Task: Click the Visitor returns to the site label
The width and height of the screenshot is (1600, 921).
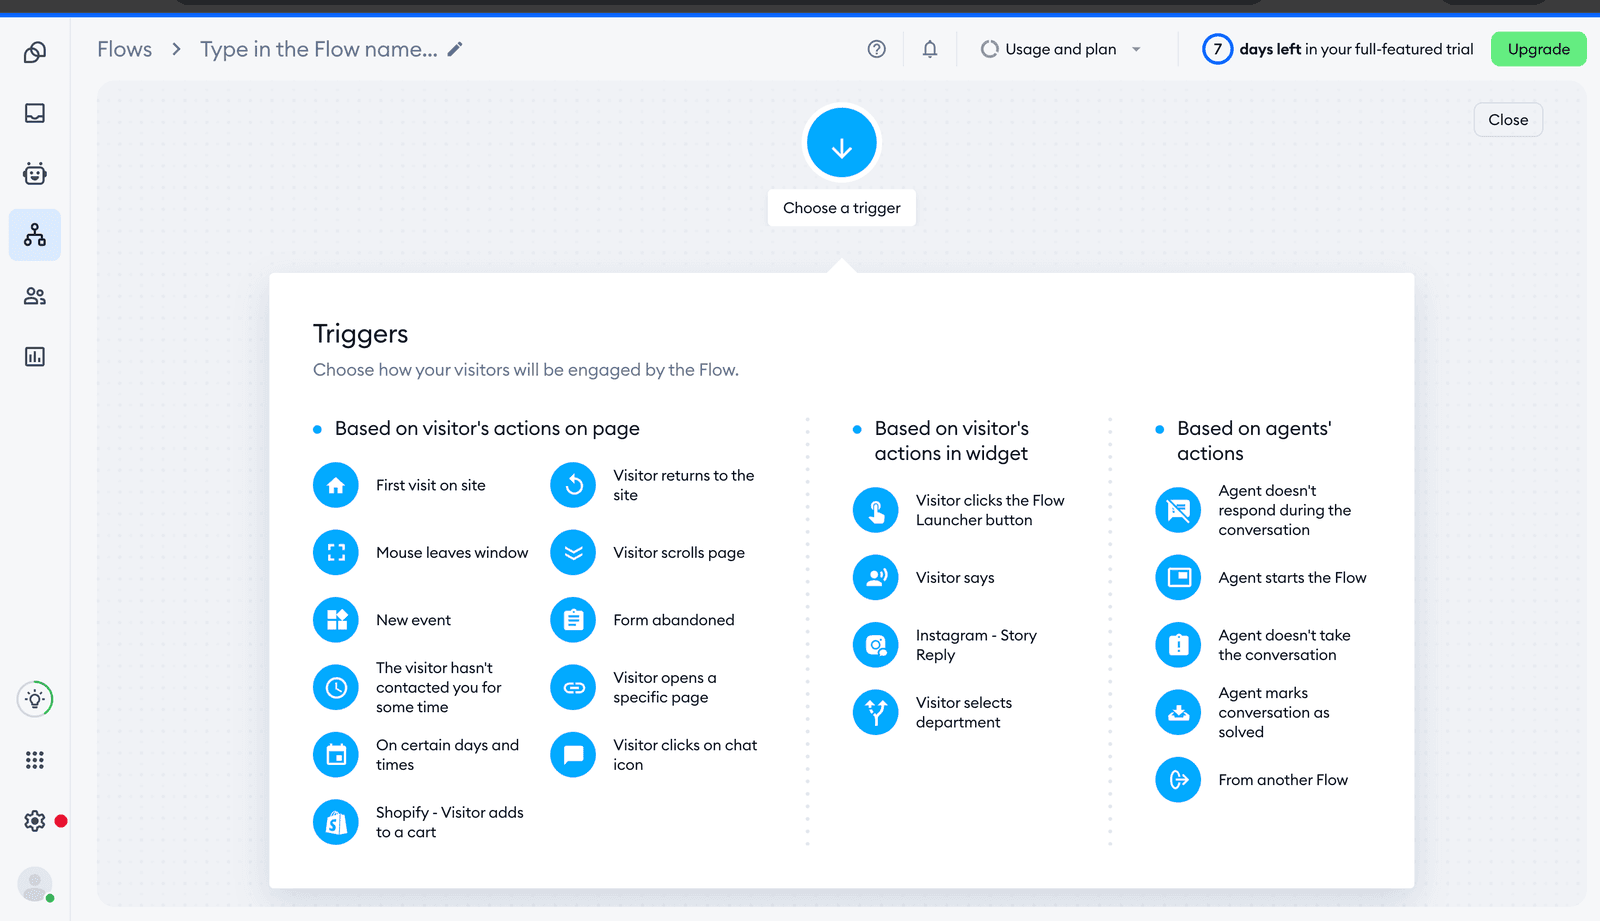Action: tap(684, 485)
